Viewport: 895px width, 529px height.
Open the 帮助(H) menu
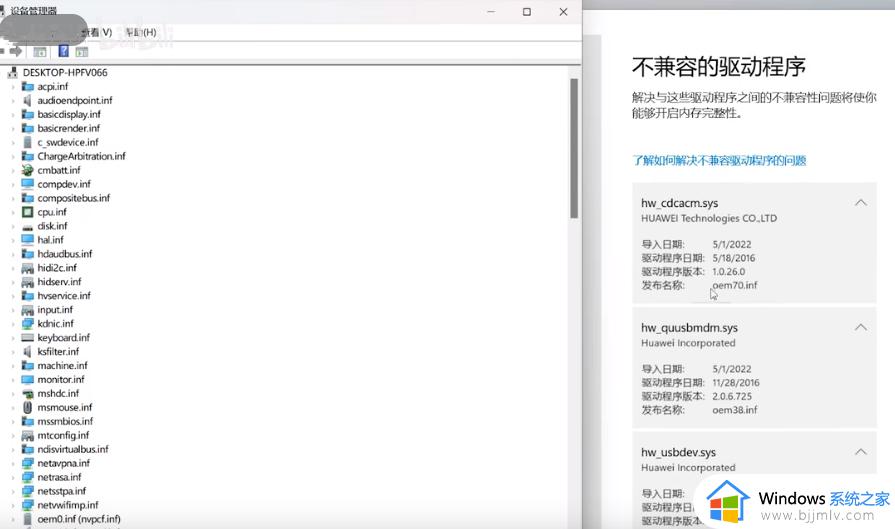[139, 32]
